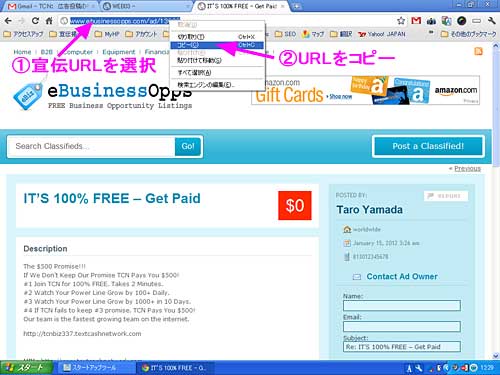Click the IME 'A' icon in taskbar
Viewport: 500px width, 375px height.
click(409, 368)
